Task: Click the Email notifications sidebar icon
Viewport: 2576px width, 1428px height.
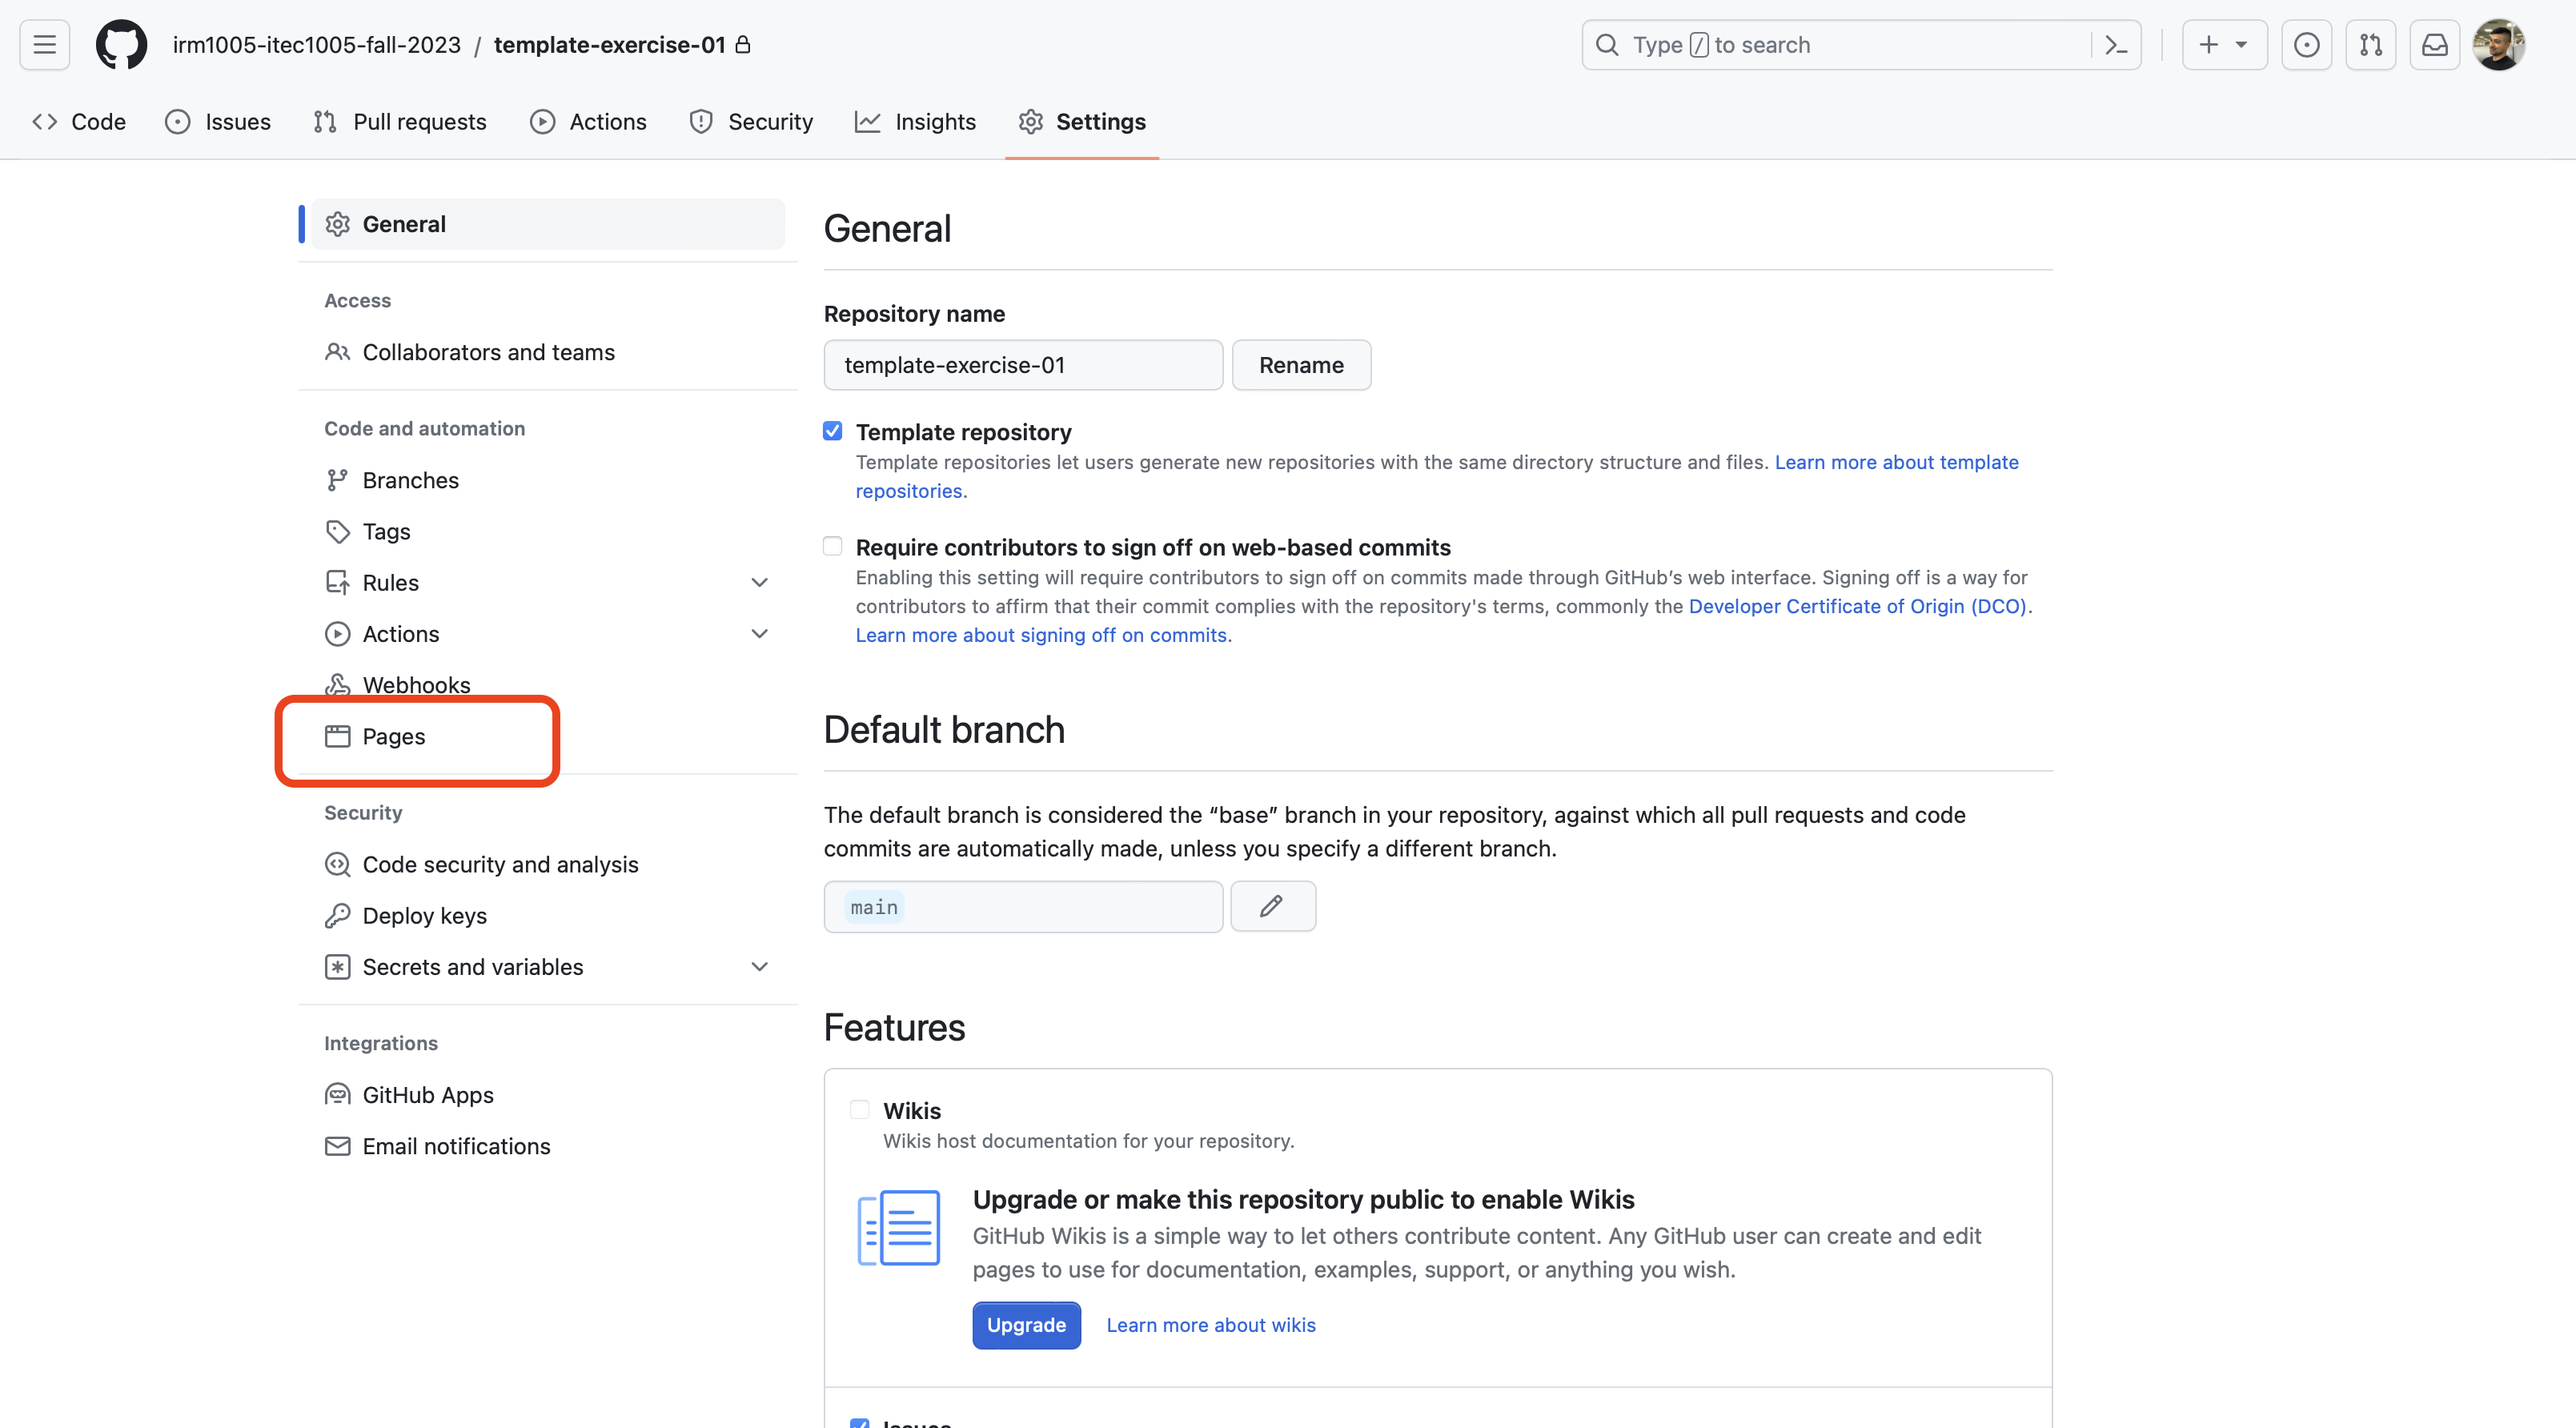Action: [x=338, y=1146]
